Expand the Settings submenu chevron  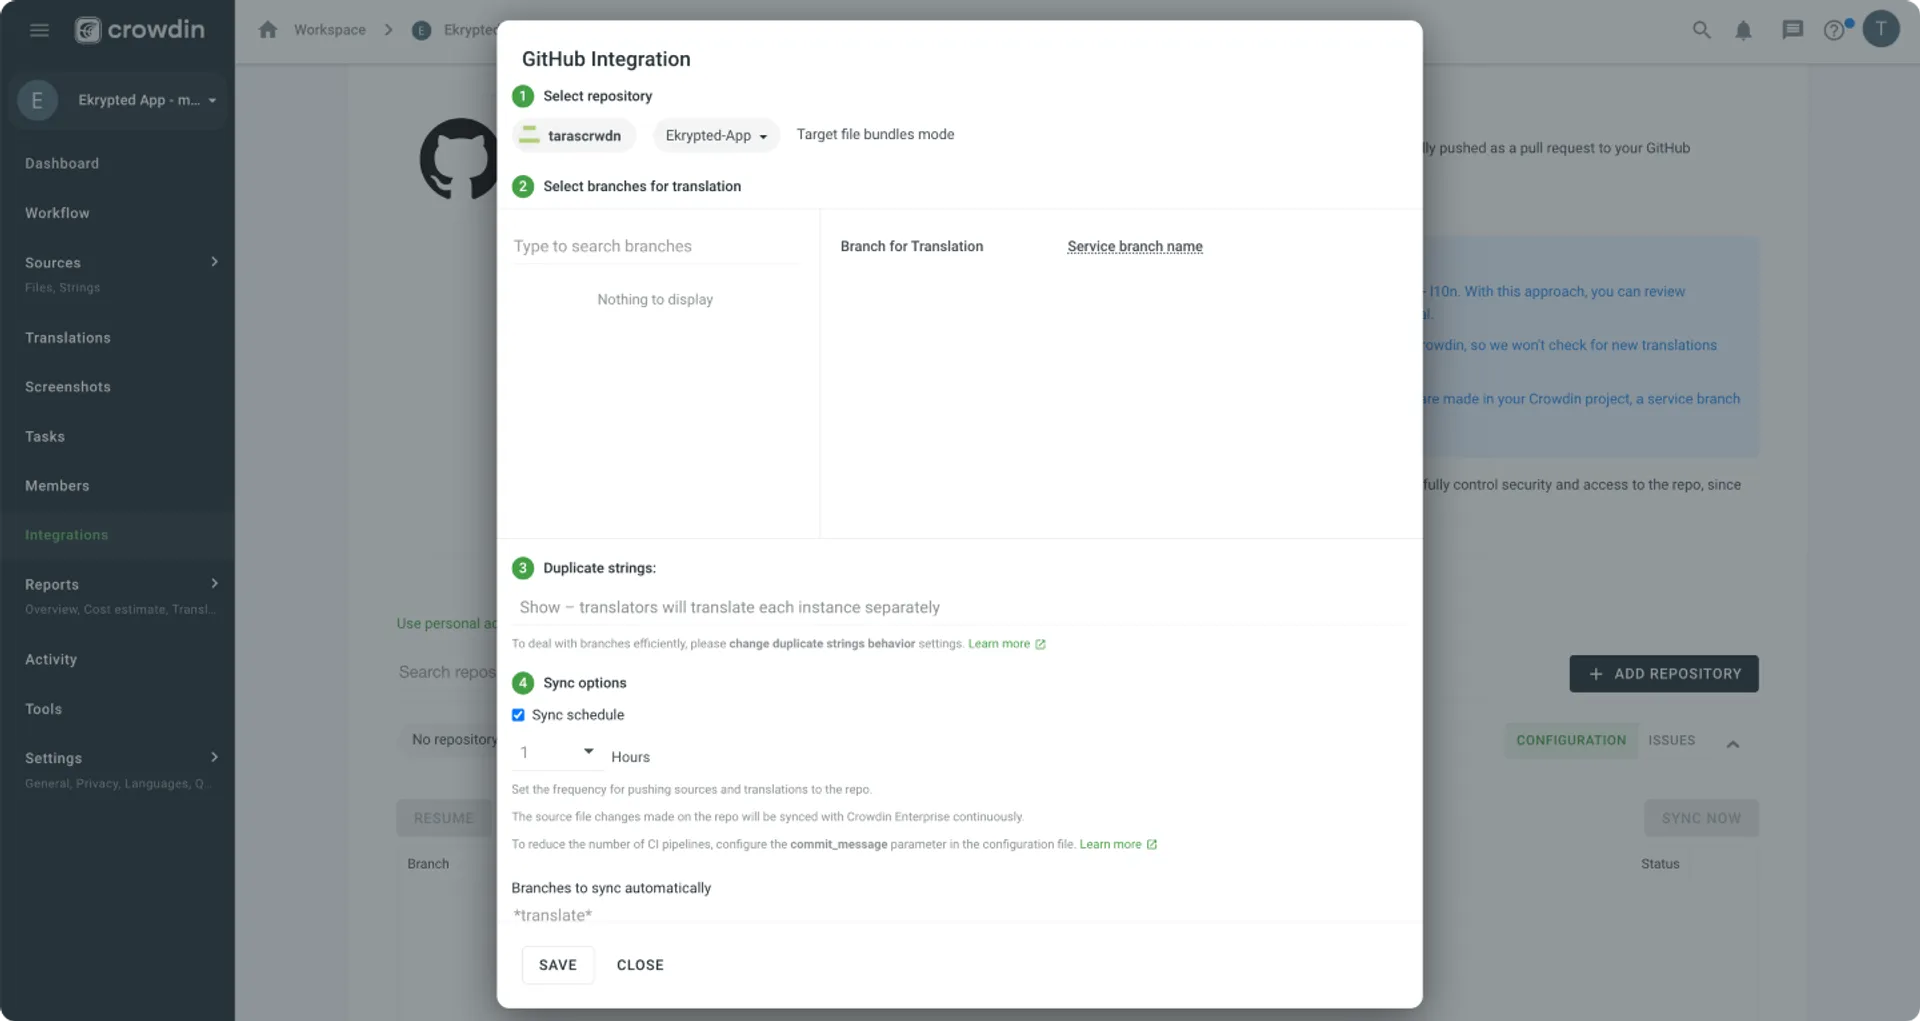[x=214, y=757]
